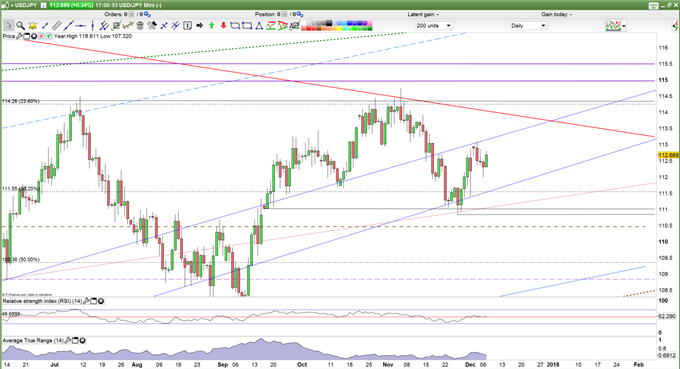The height and width of the screenshot is (369, 680).
Task: Select the arrow cursor tool
Action: coord(8,26)
